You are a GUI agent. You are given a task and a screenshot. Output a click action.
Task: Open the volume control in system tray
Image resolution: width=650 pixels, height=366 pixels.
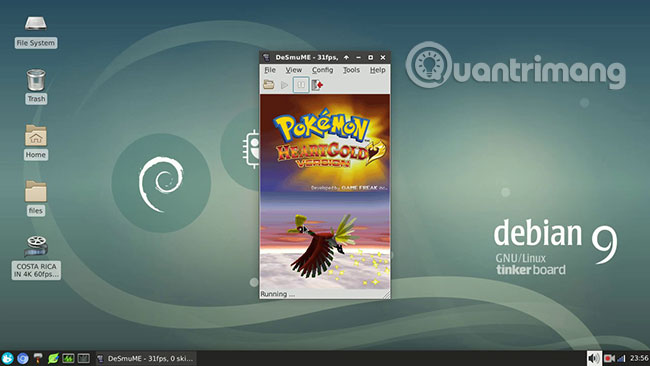tap(594, 358)
